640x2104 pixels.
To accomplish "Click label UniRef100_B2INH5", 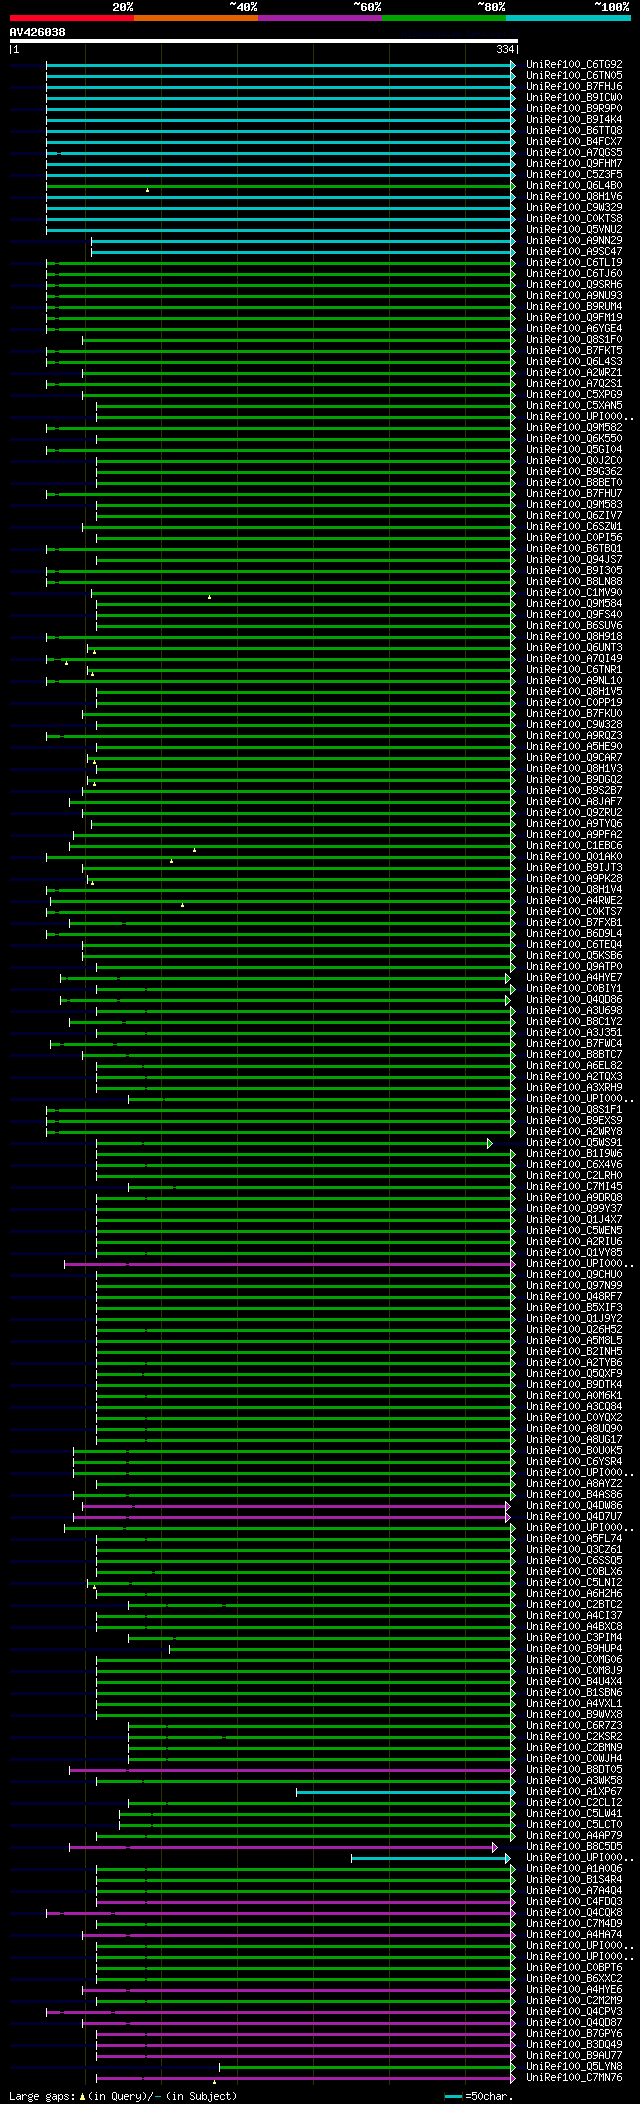I will coord(574,1352).
